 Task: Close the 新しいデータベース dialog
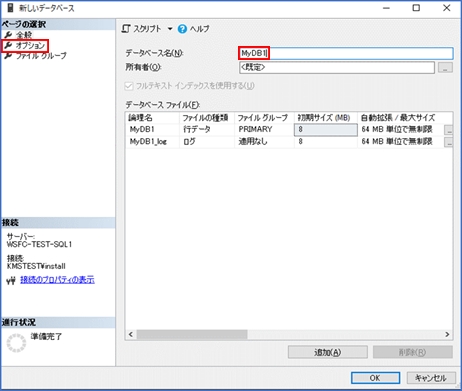tap(447, 8)
